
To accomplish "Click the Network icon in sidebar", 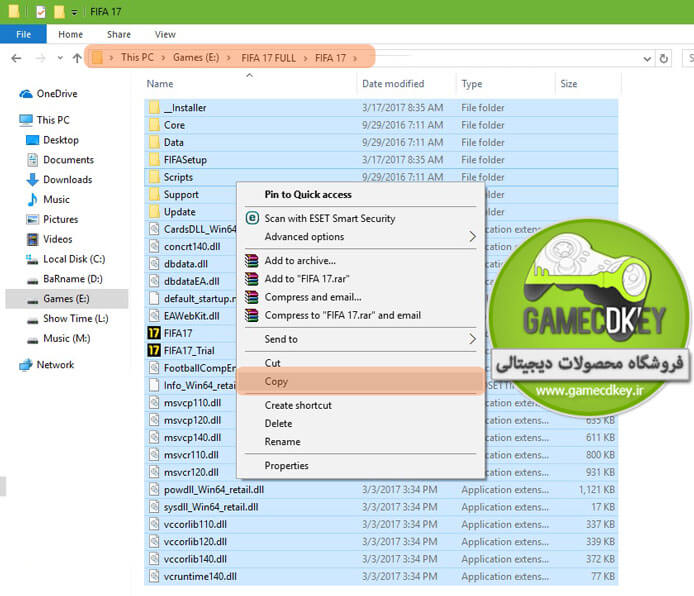I will (26, 365).
